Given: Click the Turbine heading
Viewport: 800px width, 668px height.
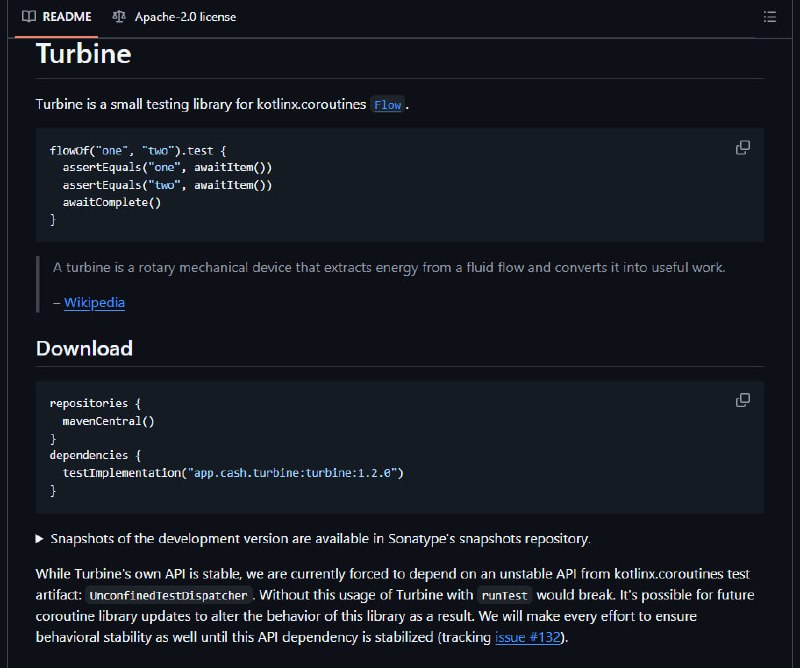Looking at the screenshot, I should 84,54.
